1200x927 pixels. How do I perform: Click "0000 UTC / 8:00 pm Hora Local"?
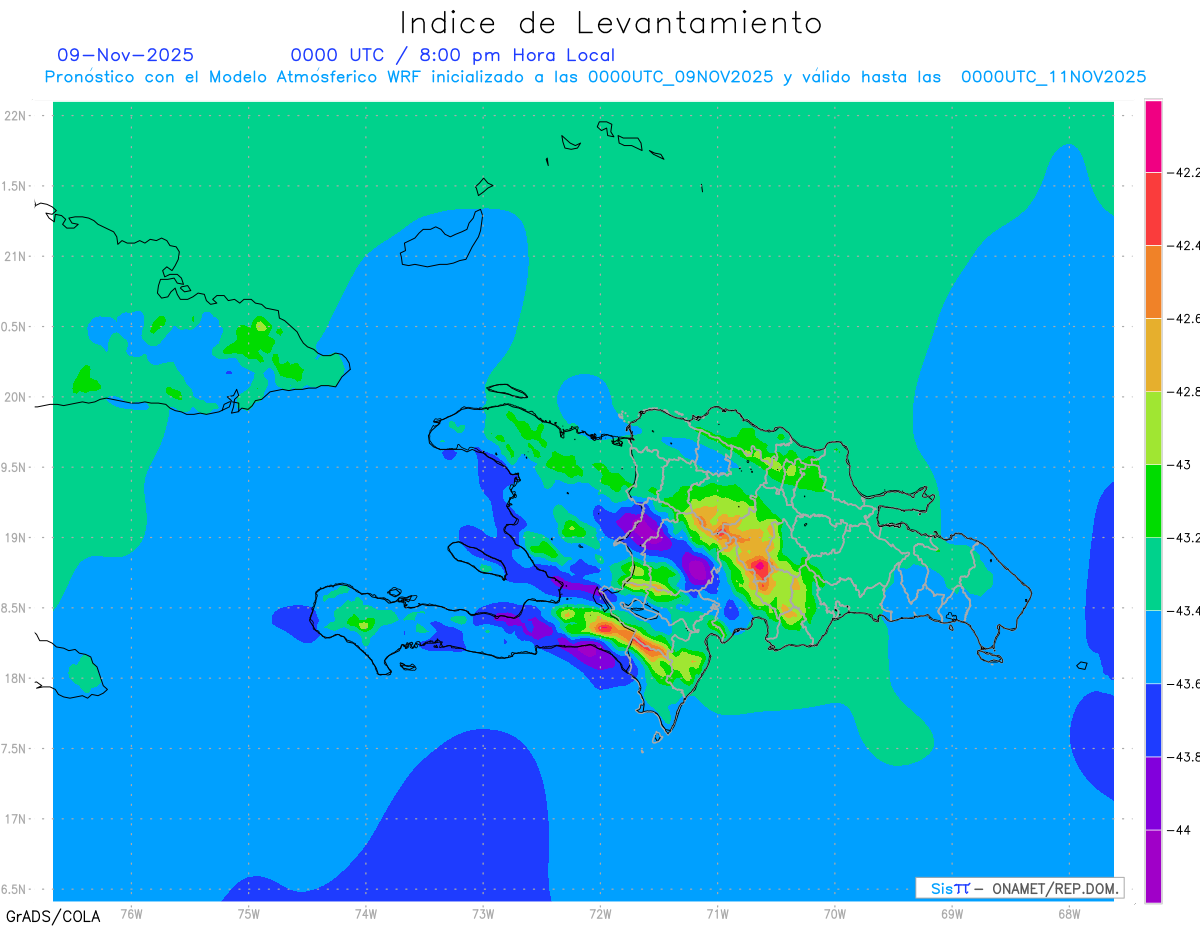click(452, 55)
